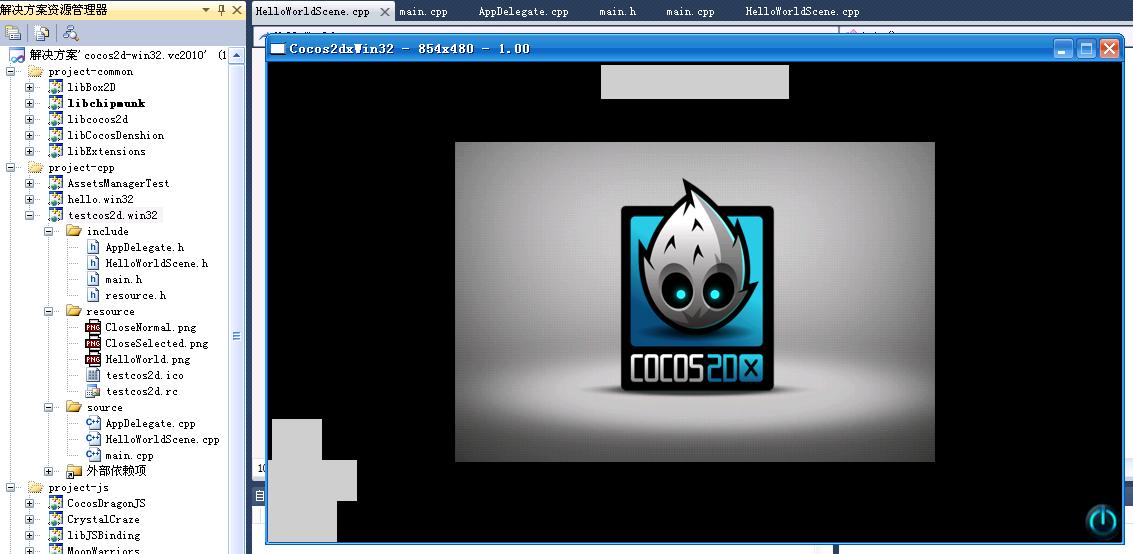Expand the 外部依赖项 node
The height and width of the screenshot is (554, 1133).
coord(48,472)
